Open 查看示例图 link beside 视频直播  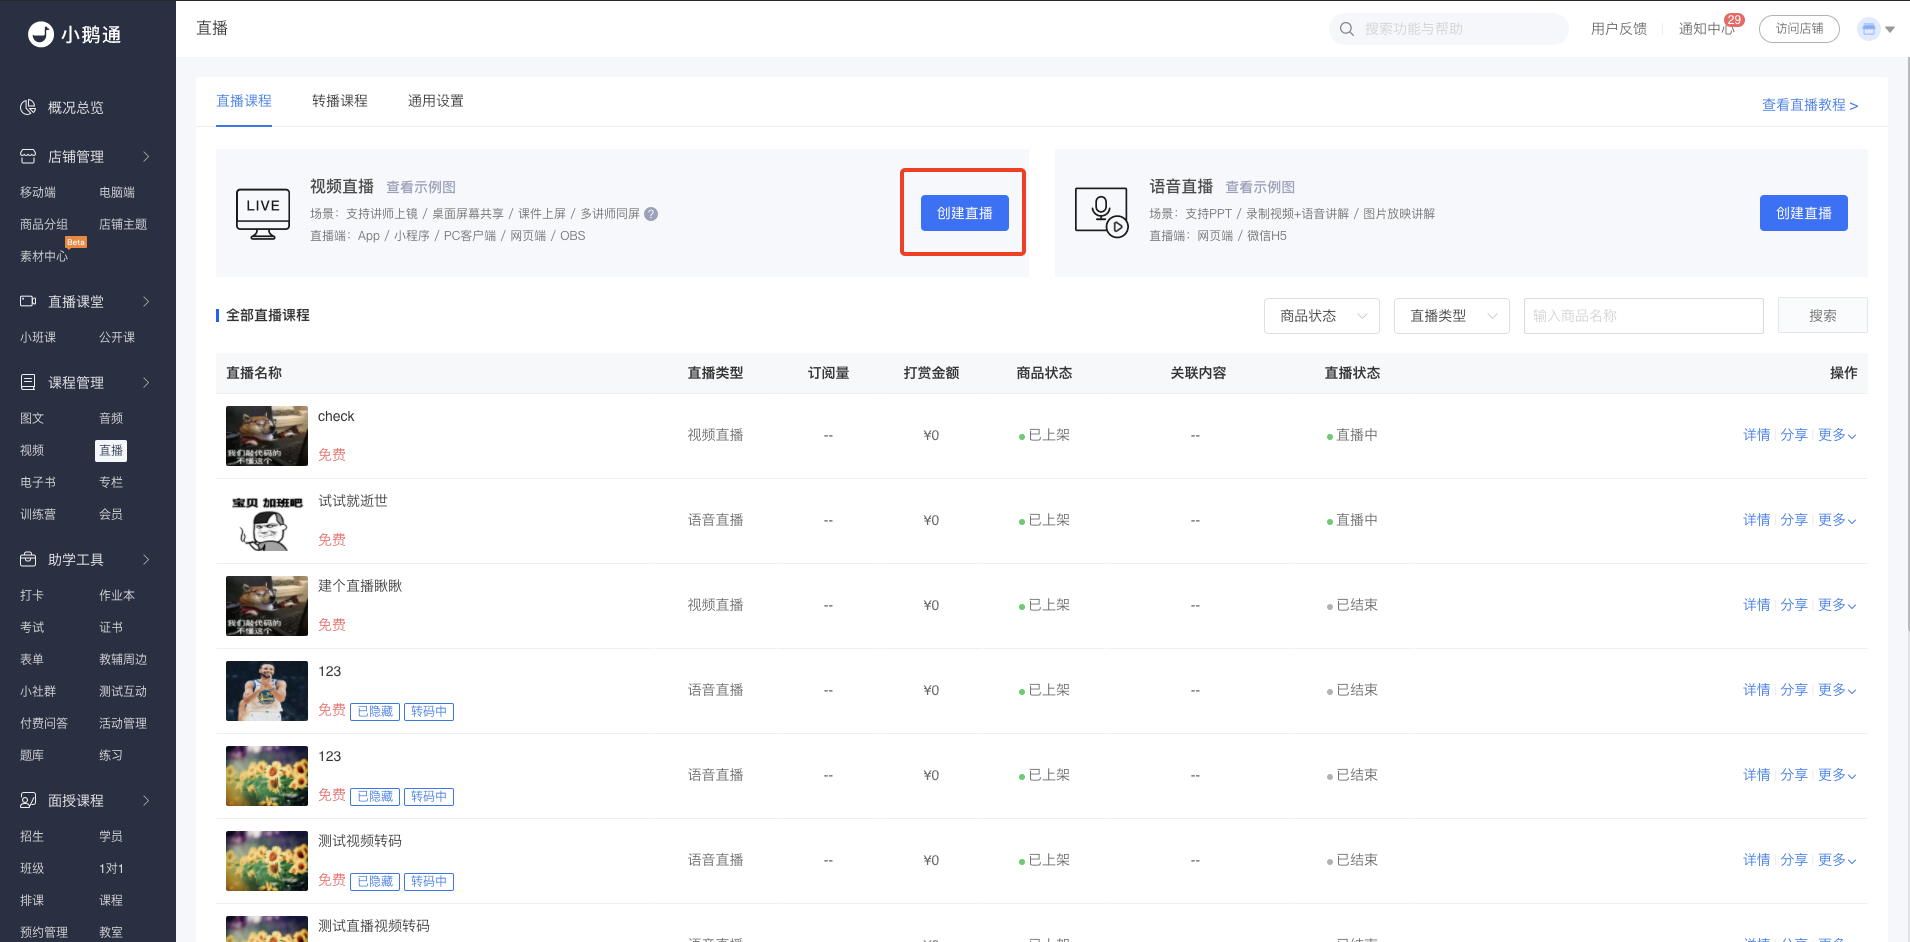421,187
